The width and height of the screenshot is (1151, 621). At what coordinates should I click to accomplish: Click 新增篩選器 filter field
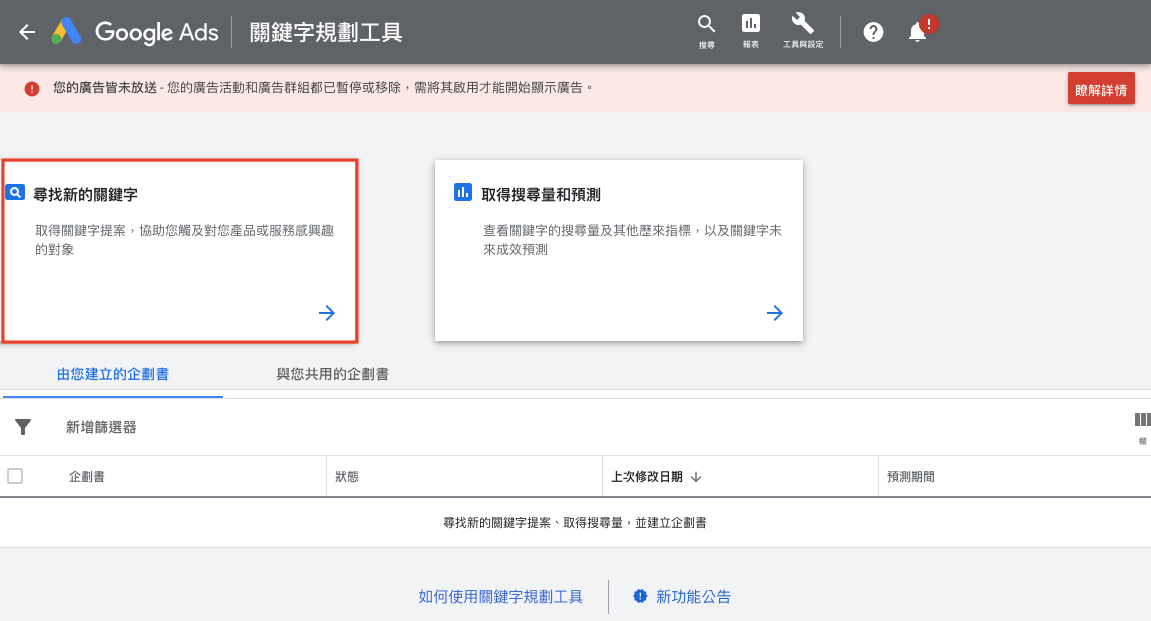(x=101, y=427)
